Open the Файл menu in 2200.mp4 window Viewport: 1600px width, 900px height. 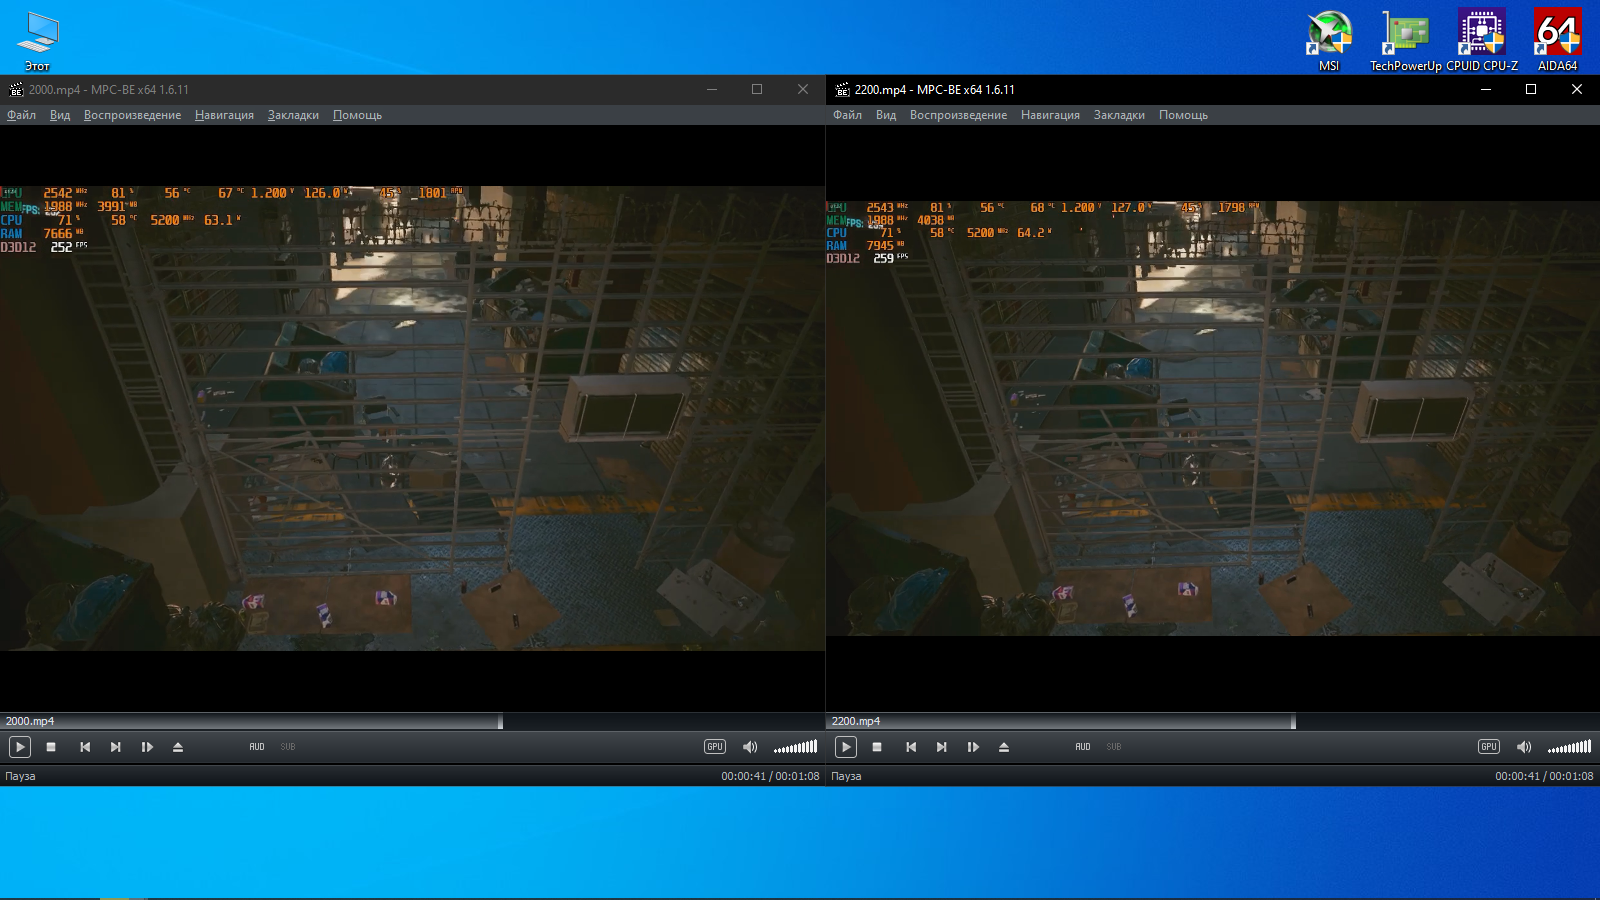[x=847, y=115]
